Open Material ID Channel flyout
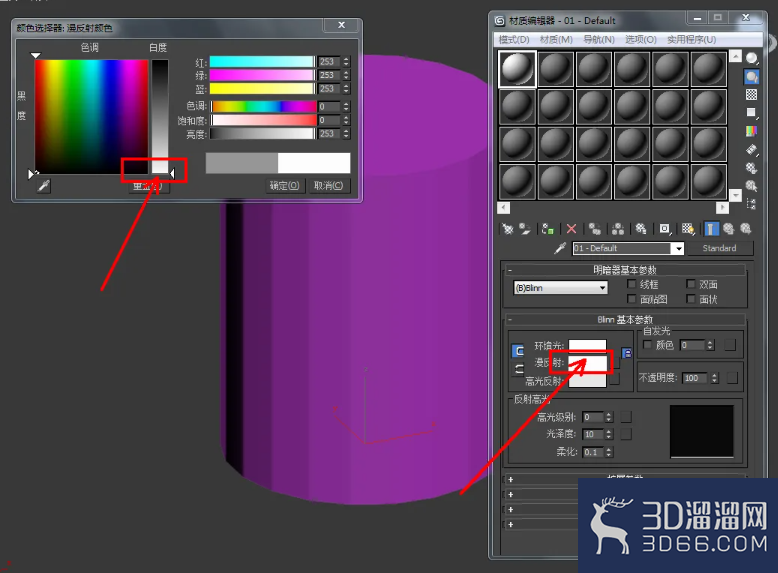 coord(664,229)
